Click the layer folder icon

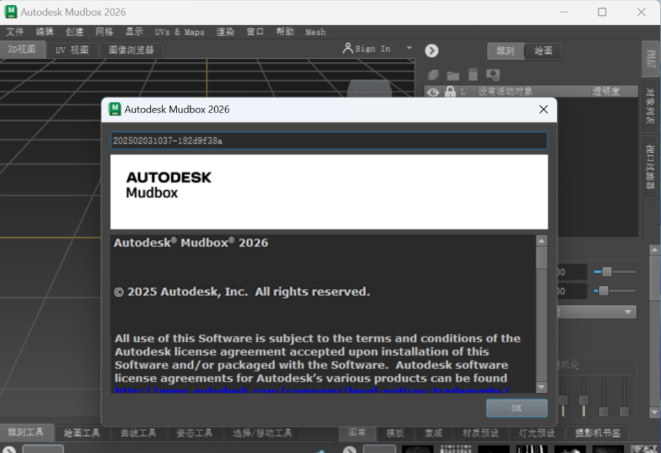pos(452,75)
